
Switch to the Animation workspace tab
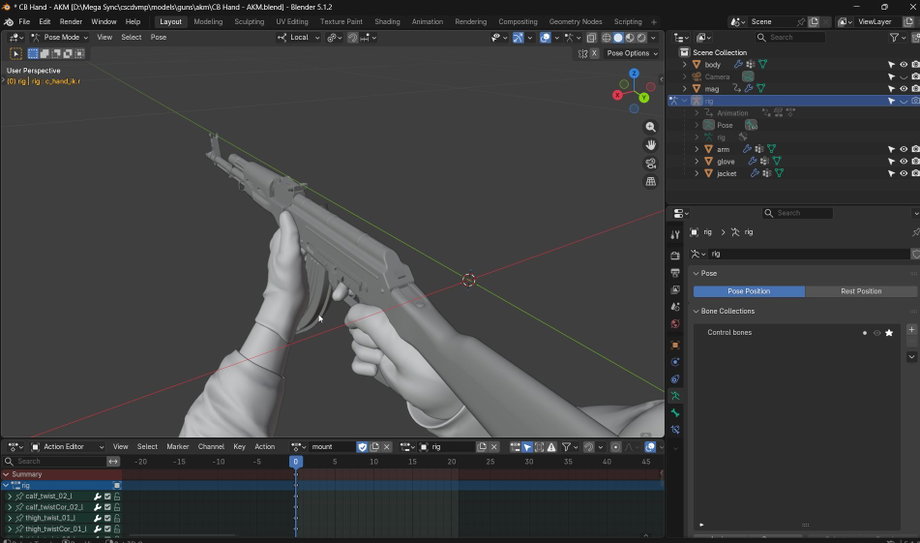pyautogui.click(x=427, y=22)
